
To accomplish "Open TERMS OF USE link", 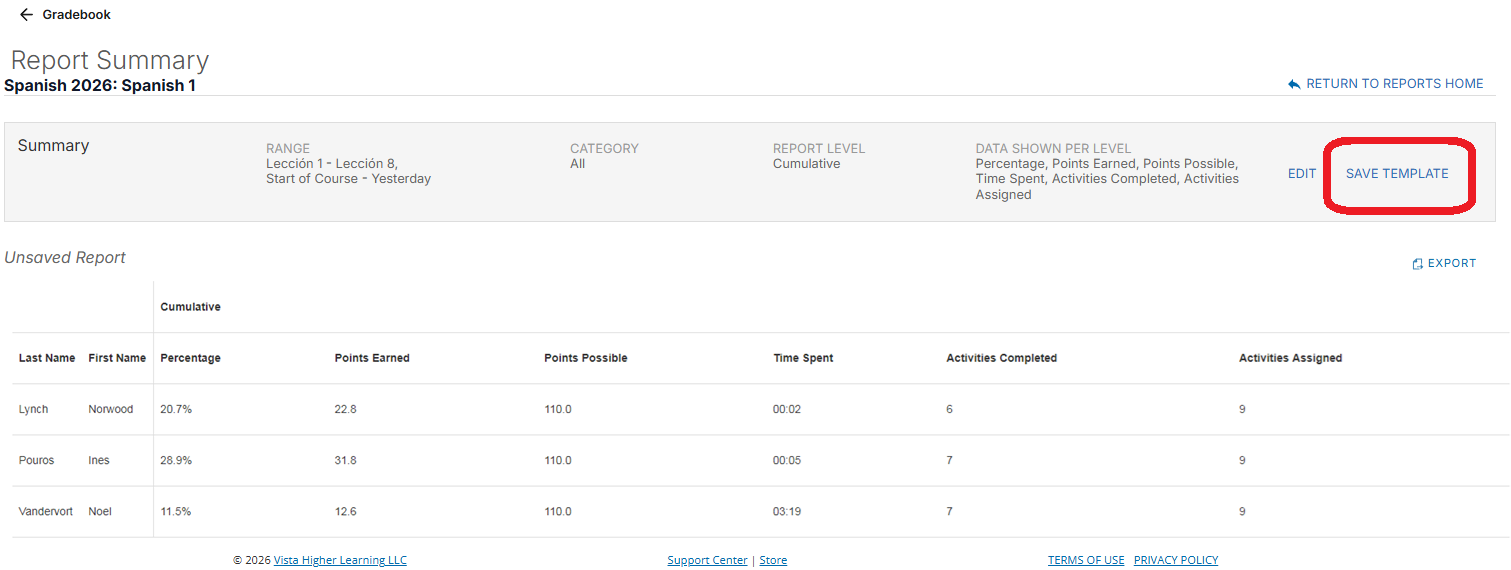I will pyautogui.click(x=1086, y=561).
